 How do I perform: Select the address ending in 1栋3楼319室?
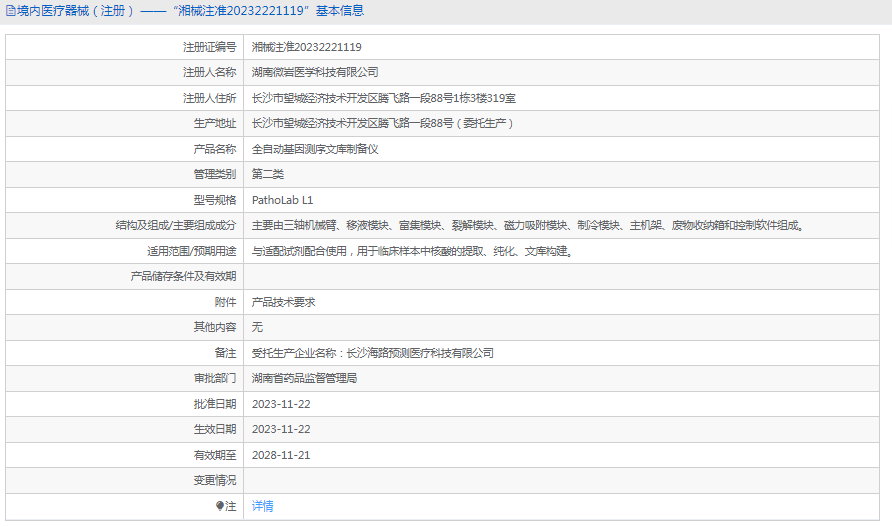(384, 98)
